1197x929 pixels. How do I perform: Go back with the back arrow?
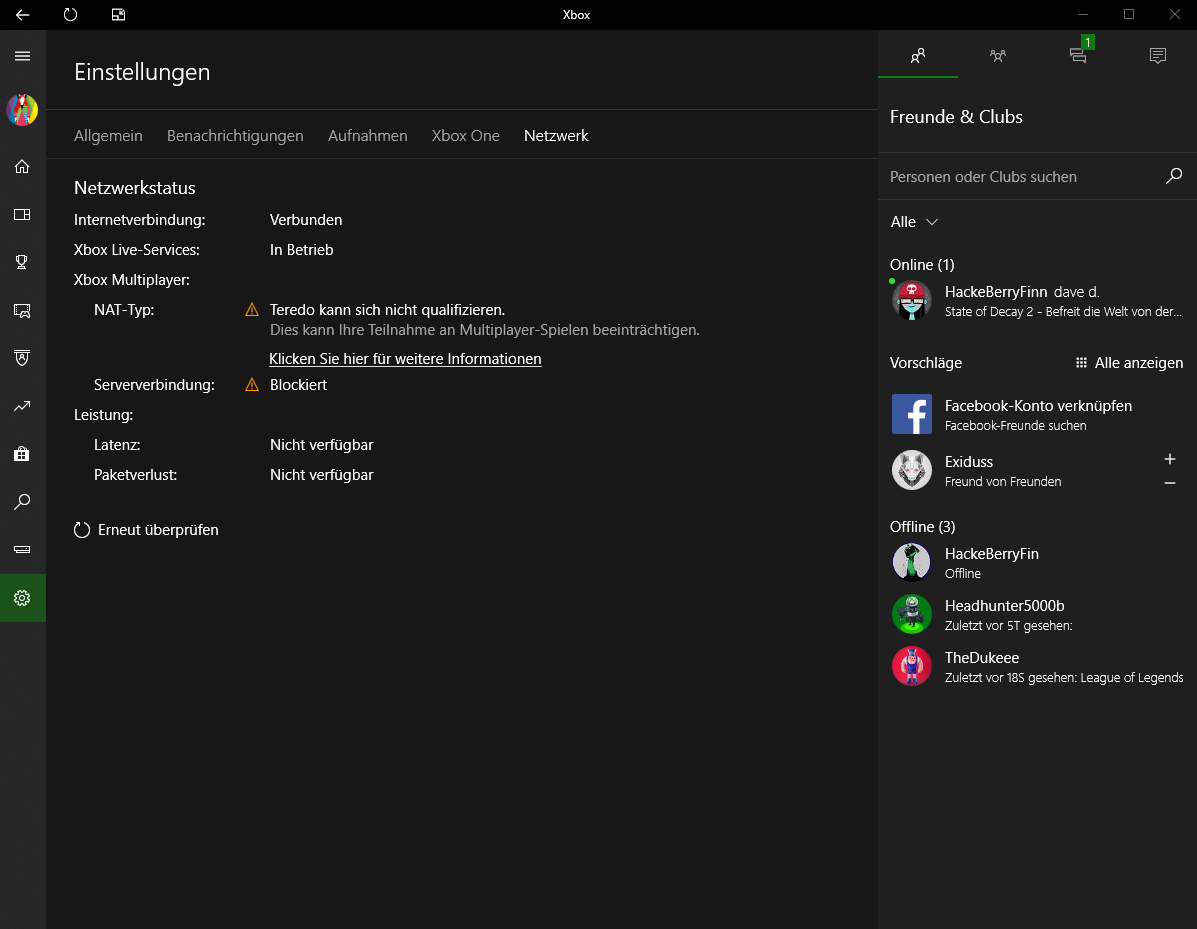click(22, 15)
